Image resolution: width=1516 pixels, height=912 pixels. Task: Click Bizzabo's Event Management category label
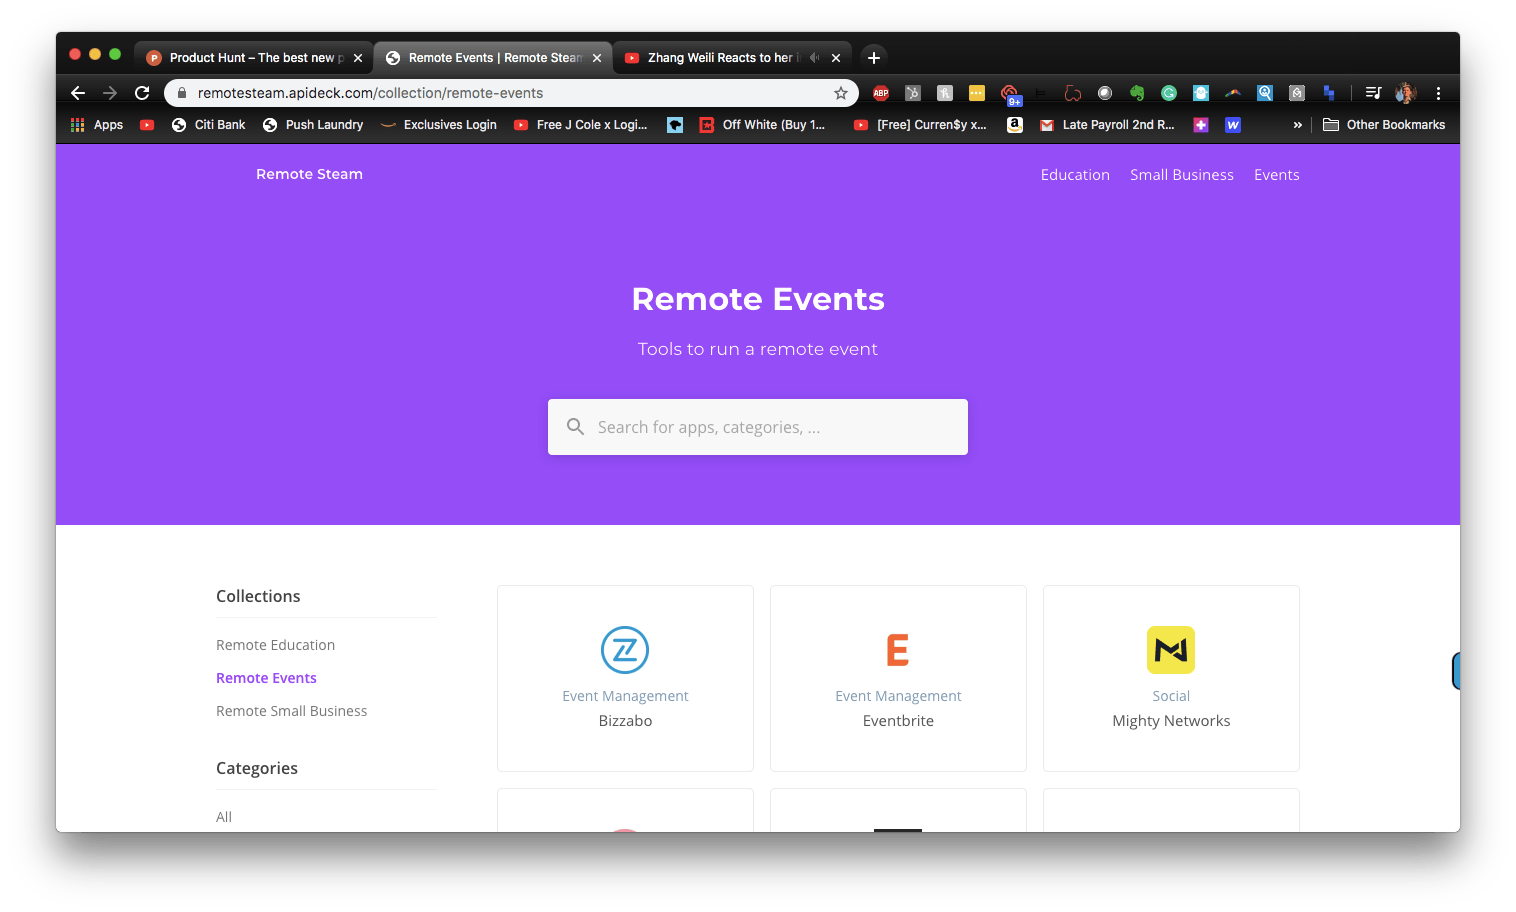[x=625, y=696]
